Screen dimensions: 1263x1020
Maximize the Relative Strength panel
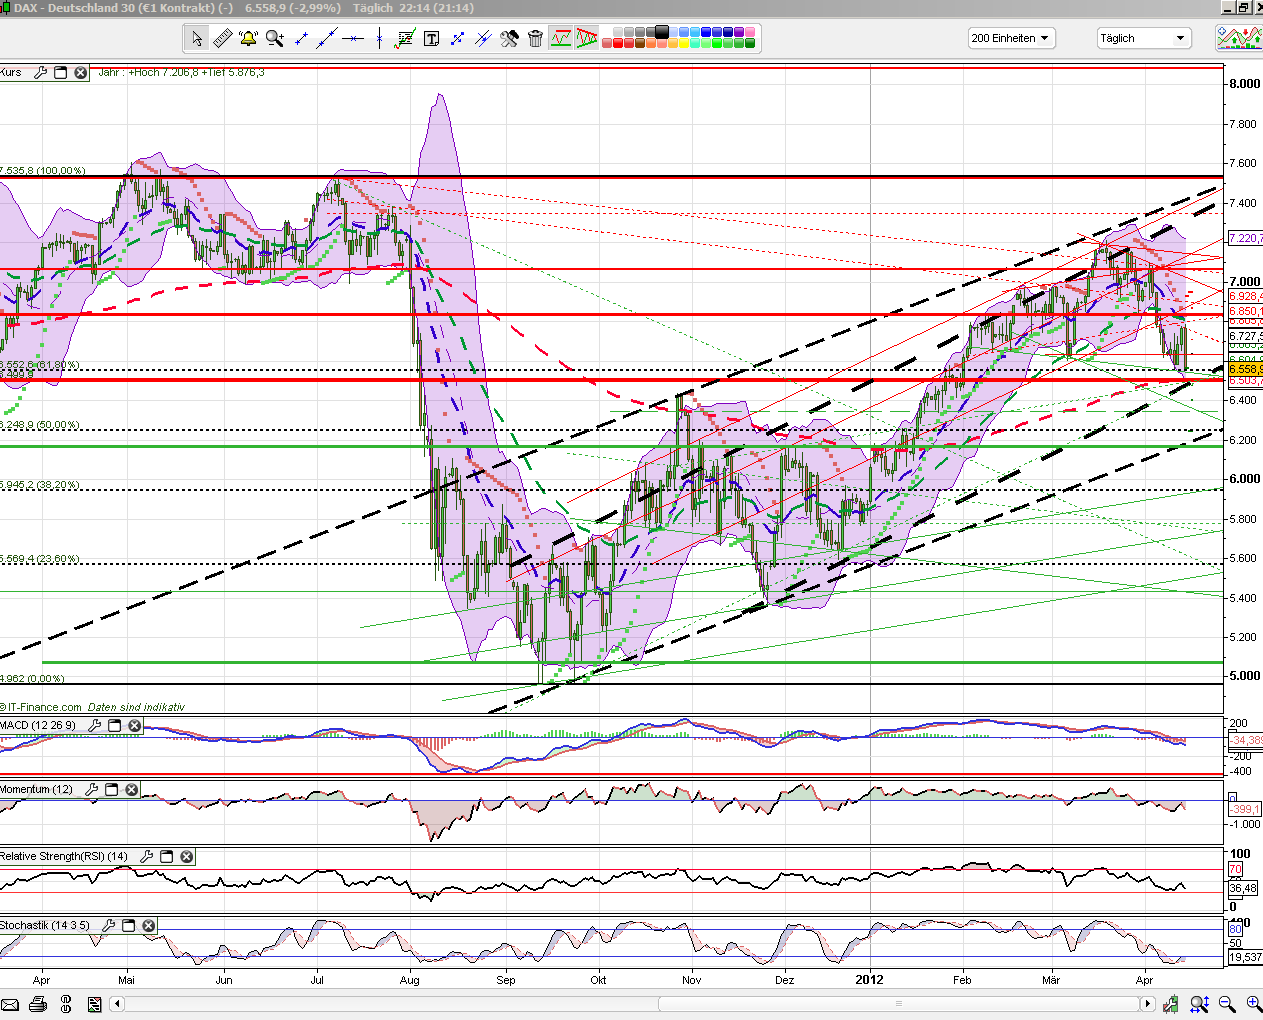click(166, 856)
